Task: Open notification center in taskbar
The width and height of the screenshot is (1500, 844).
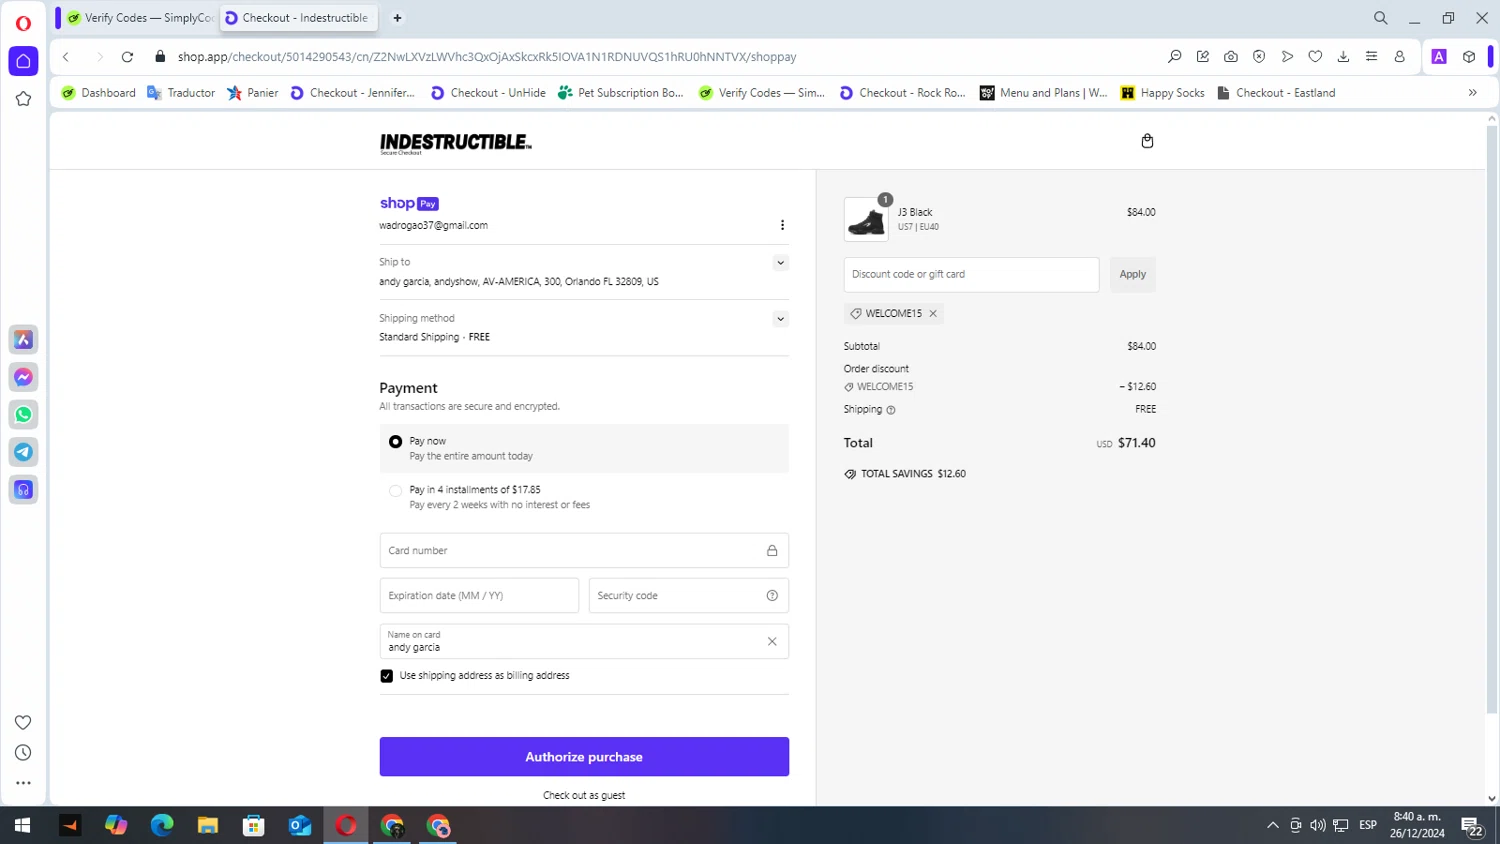Action: 1472,826
